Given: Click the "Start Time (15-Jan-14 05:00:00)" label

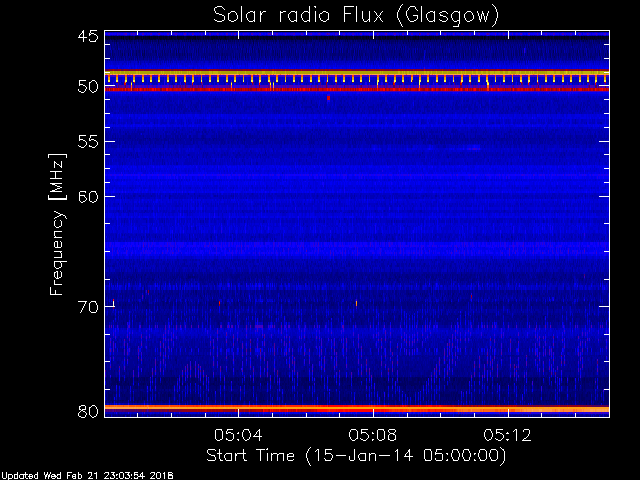Looking at the screenshot, I should pyautogui.click(x=355, y=455).
